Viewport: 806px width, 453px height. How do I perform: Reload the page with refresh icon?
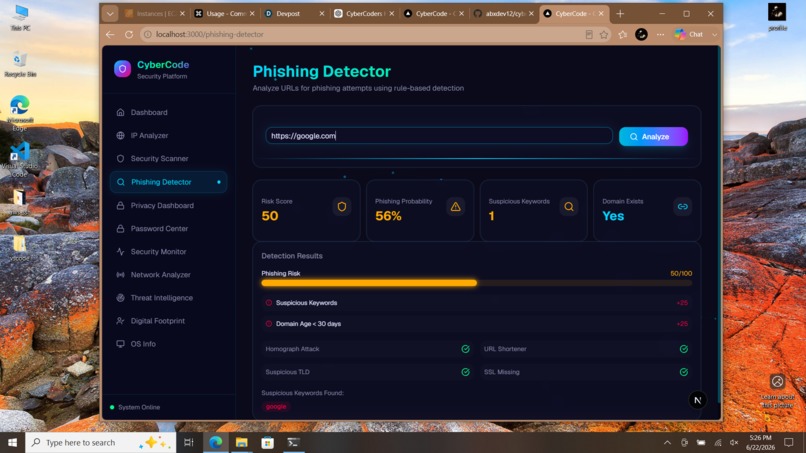pos(129,34)
